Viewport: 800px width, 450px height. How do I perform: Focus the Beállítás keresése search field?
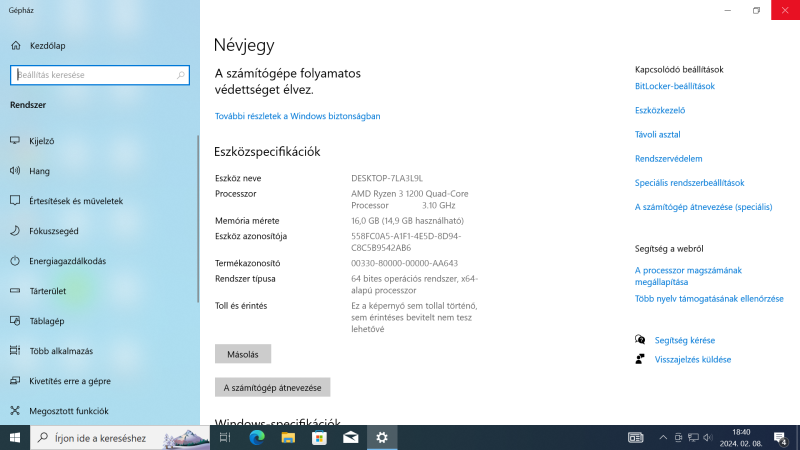pyautogui.click(x=100, y=75)
